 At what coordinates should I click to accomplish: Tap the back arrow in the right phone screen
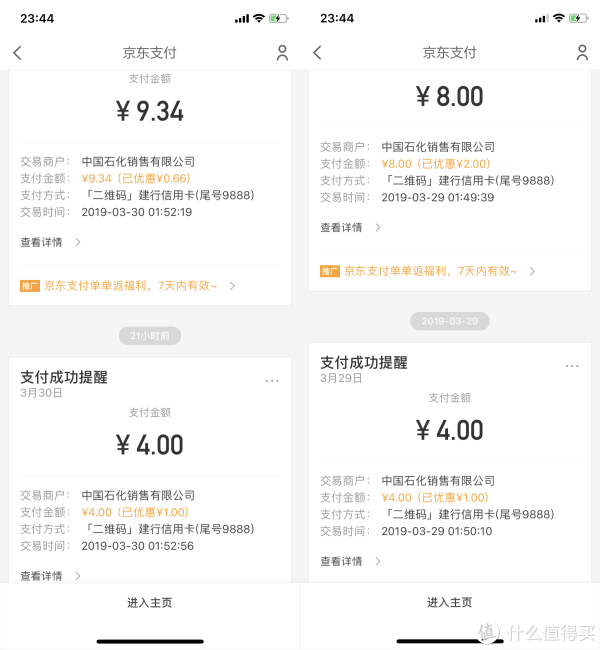(x=317, y=53)
